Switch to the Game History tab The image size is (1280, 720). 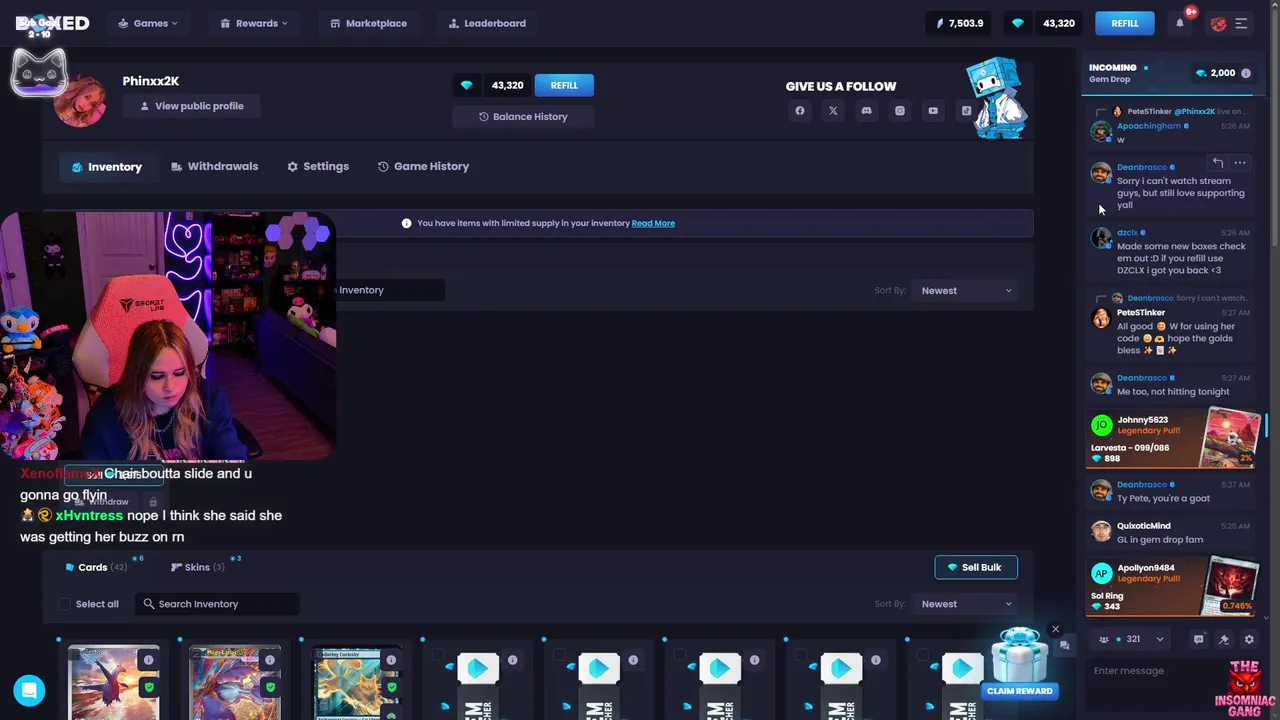coord(423,166)
